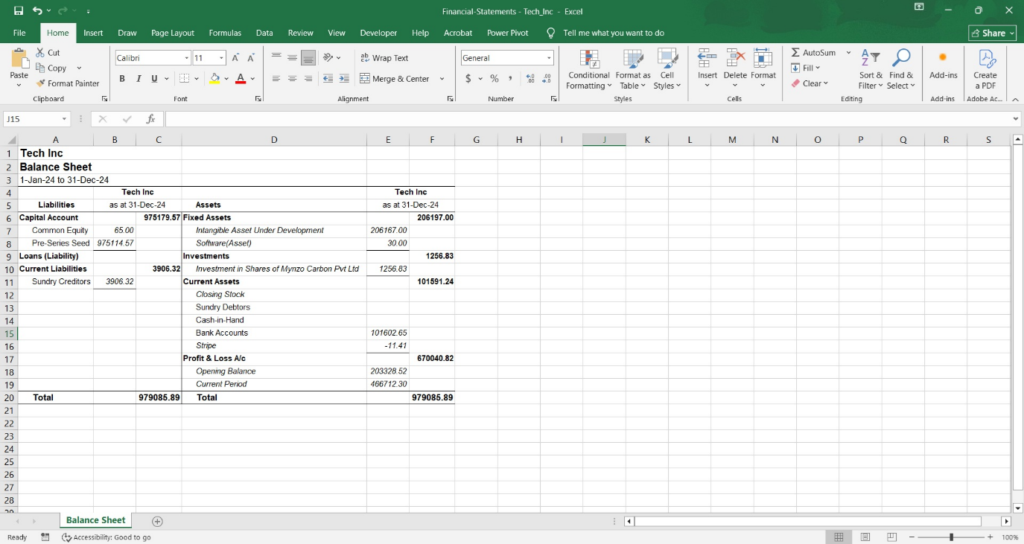The height and width of the screenshot is (544, 1024).
Task: Click the Undo arrow icon
Action: click(37, 11)
